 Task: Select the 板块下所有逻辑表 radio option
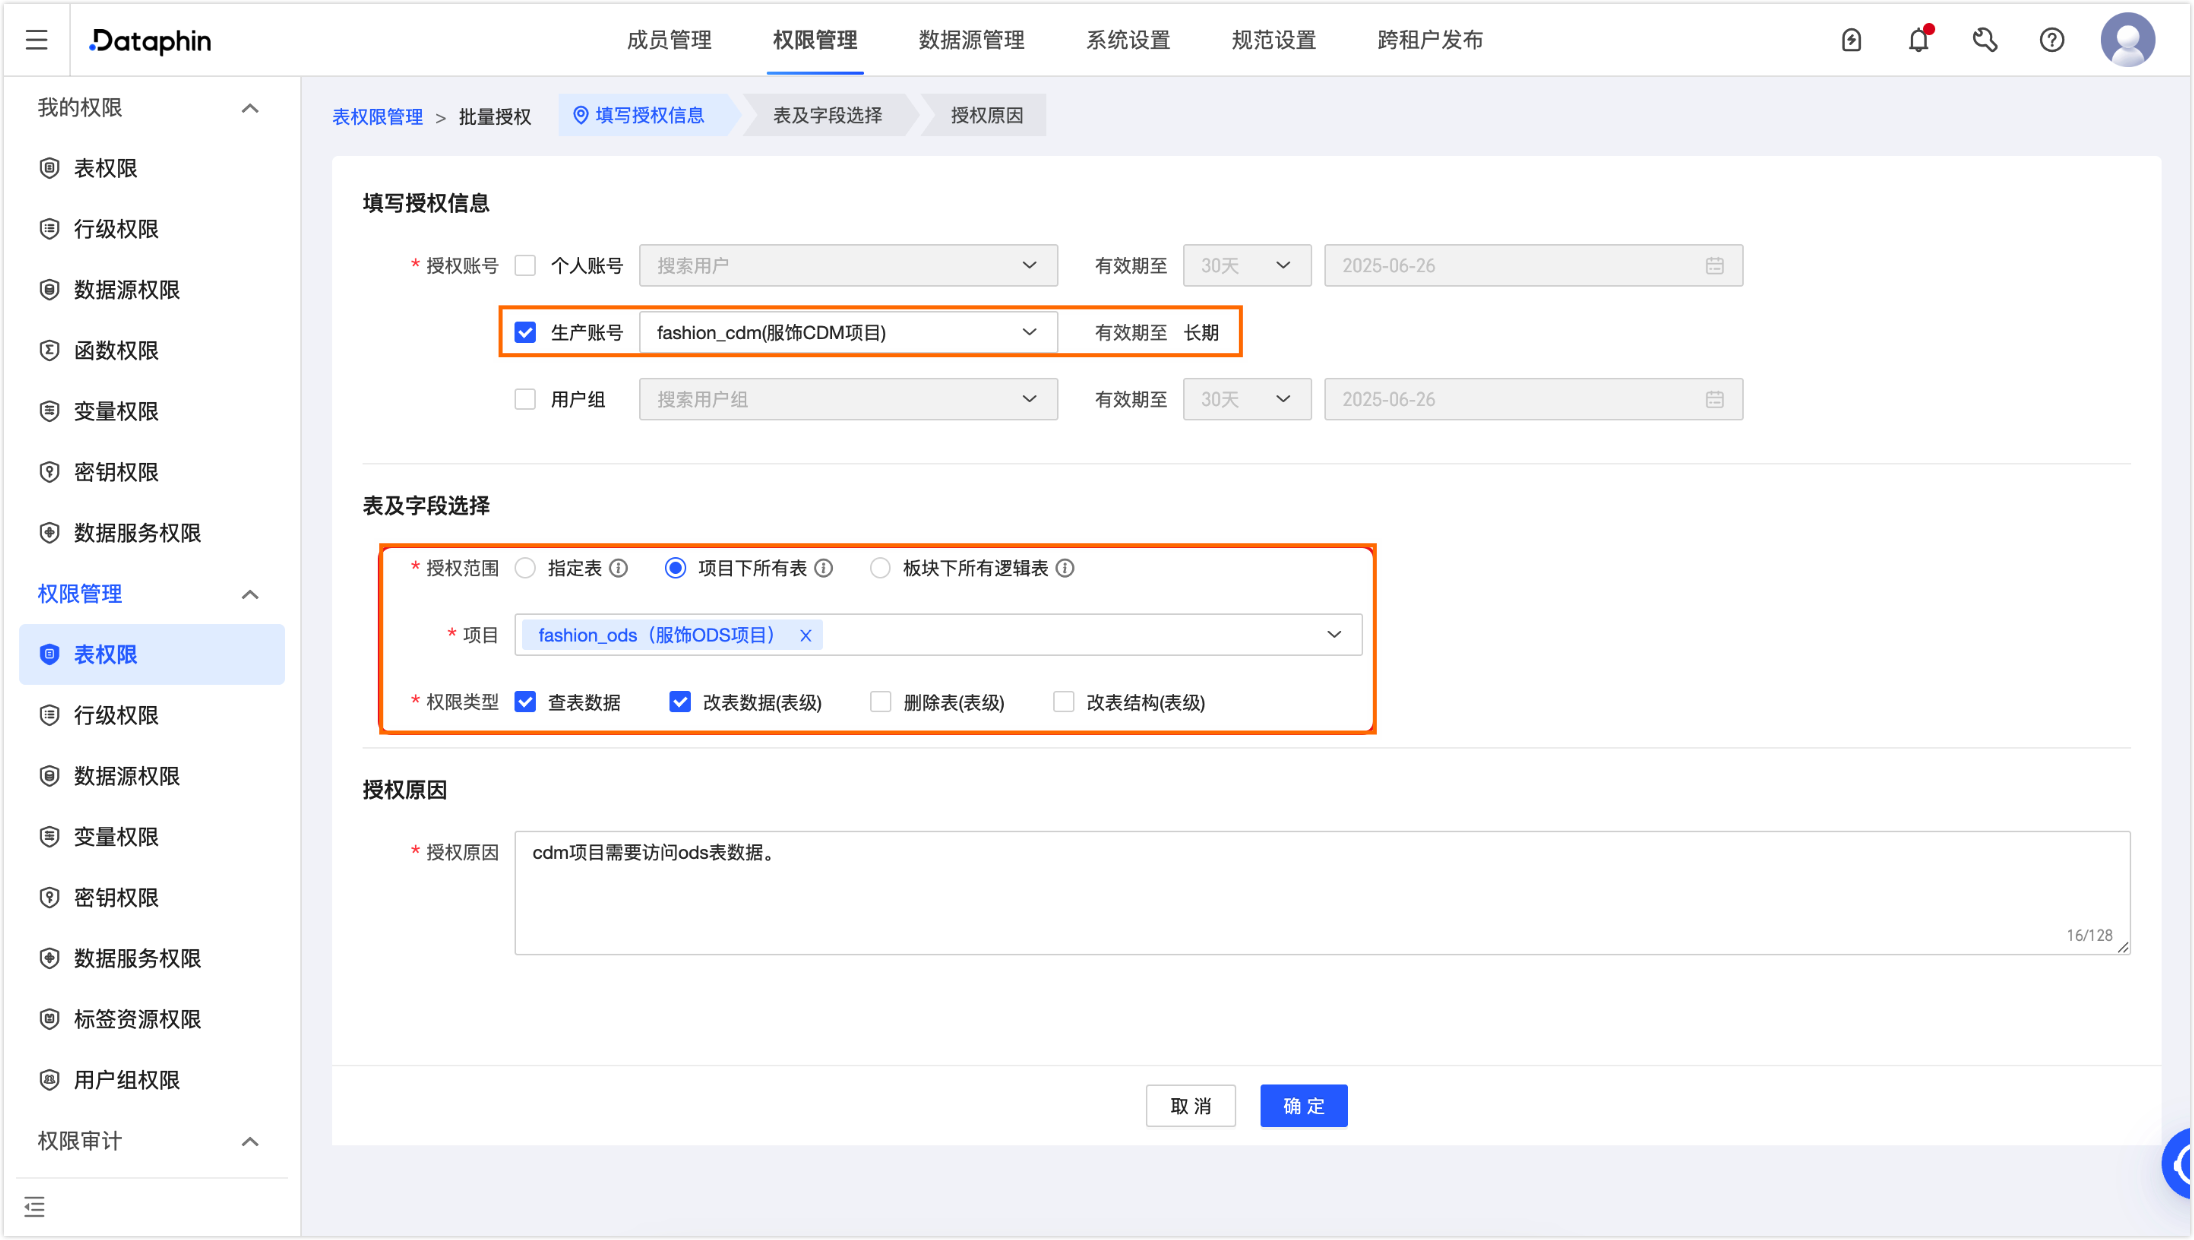click(x=880, y=569)
